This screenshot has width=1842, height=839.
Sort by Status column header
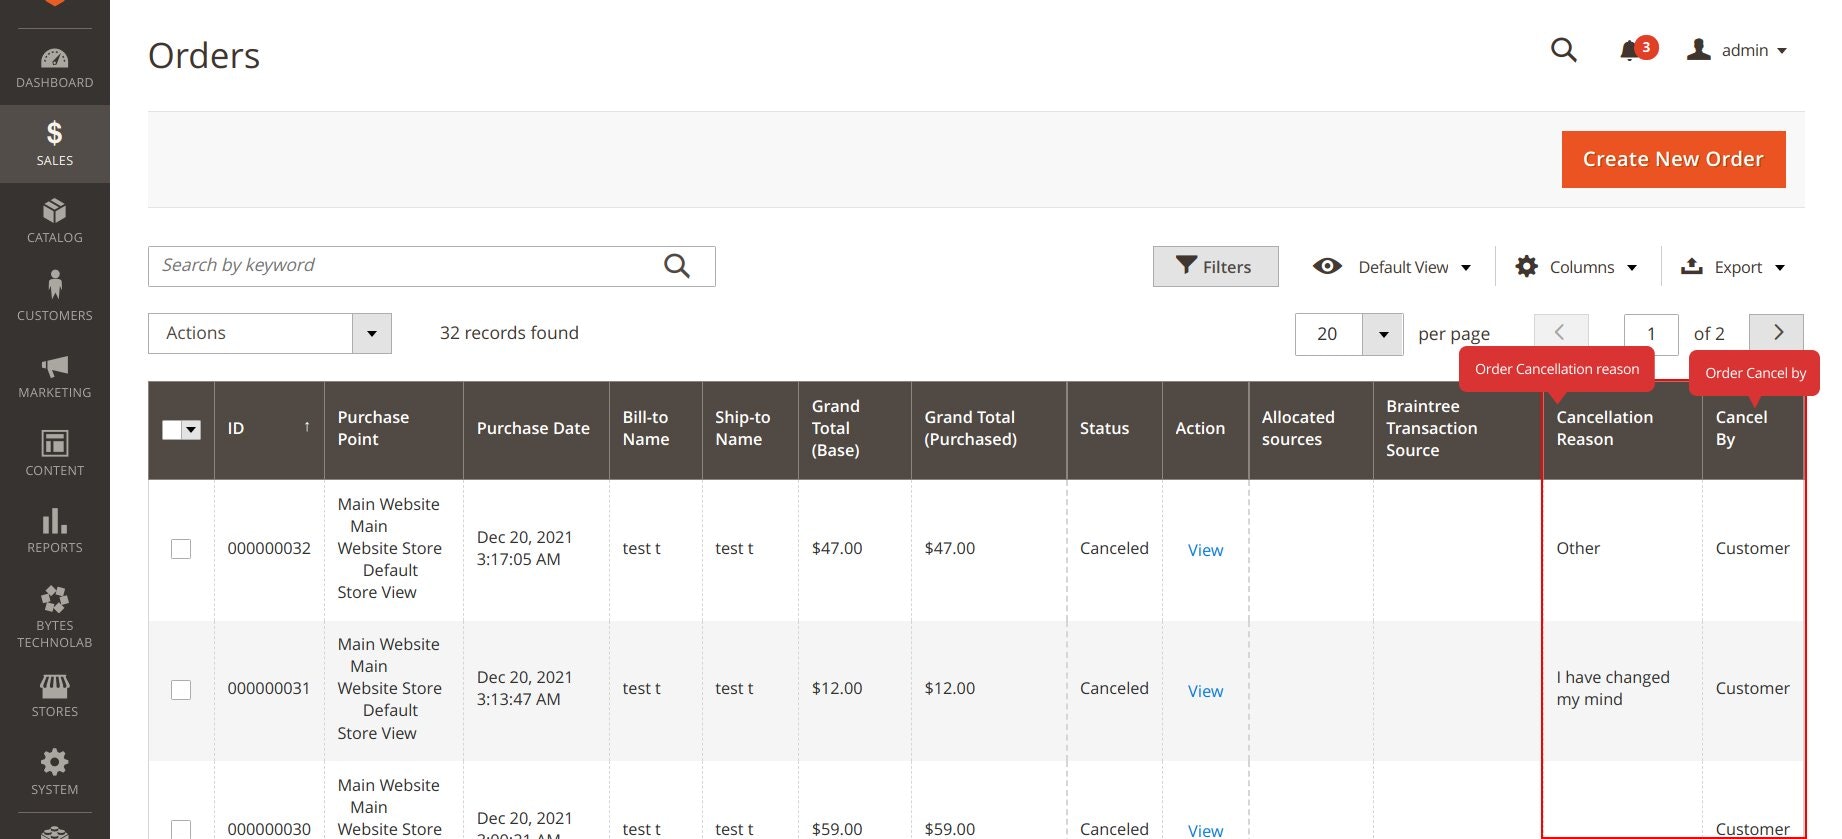(x=1114, y=429)
